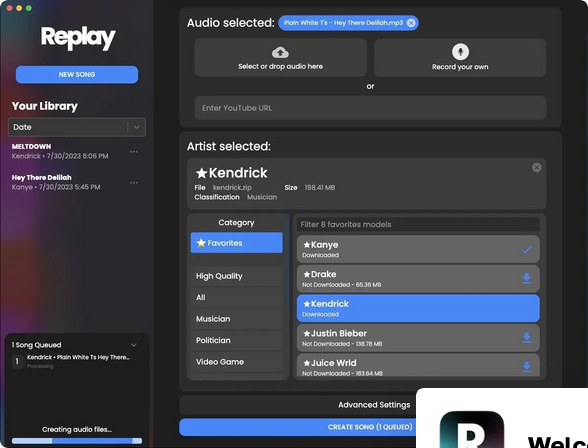588x448 pixels.
Task: Select the Justin Bieber model row
Action: coord(418,338)
